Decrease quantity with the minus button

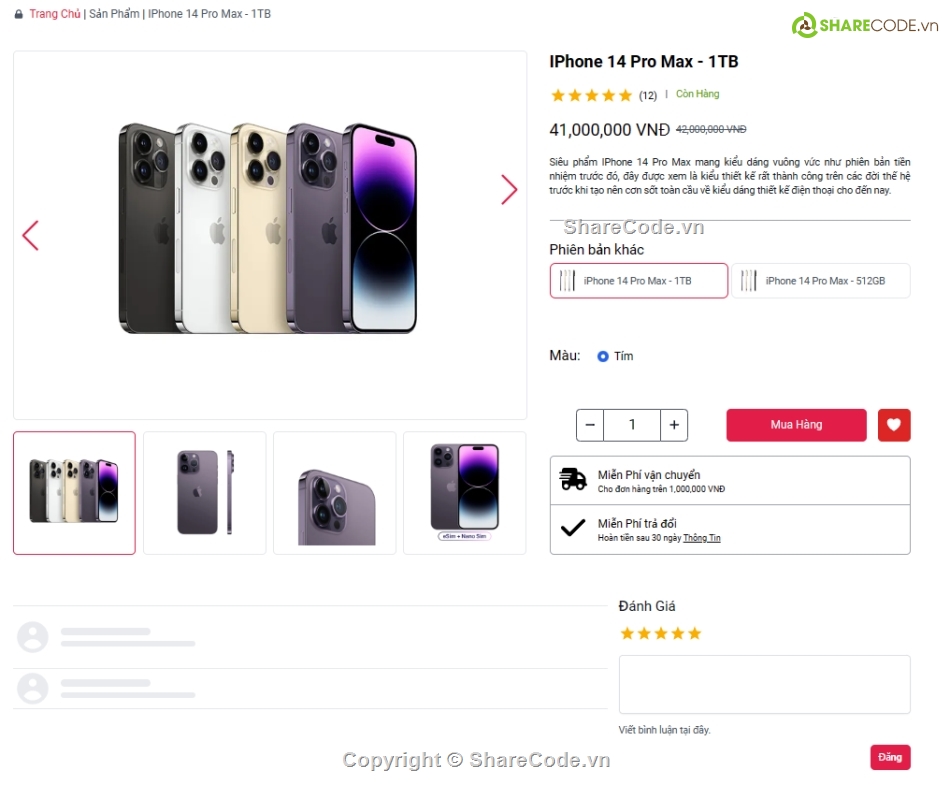tap(590, 425)
